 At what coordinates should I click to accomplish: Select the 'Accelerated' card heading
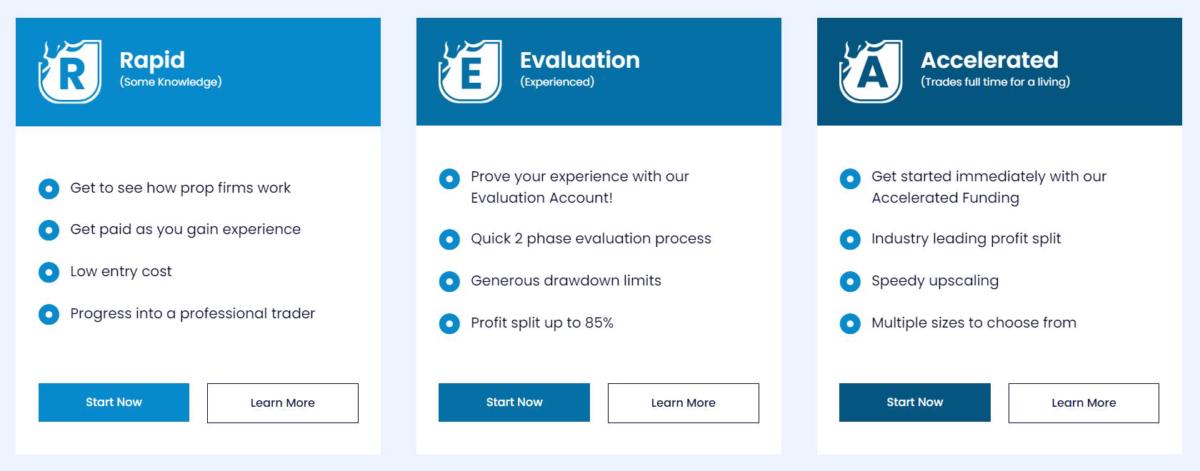click(x=989, y=60)
